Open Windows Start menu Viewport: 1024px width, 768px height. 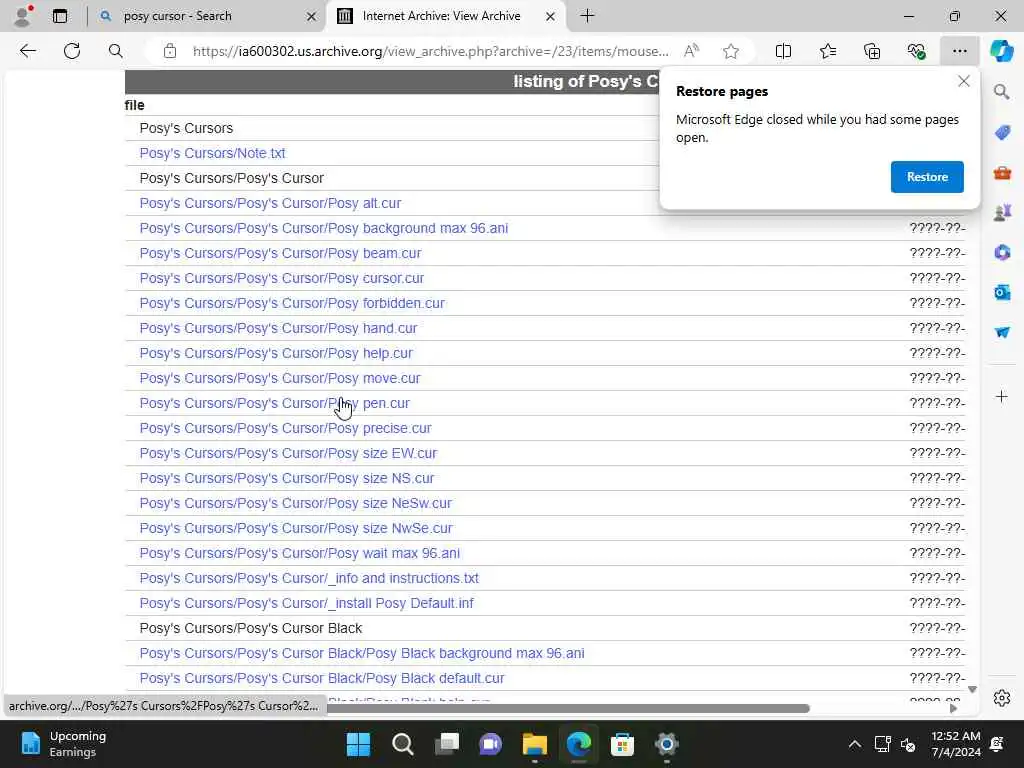coord(358,744)
